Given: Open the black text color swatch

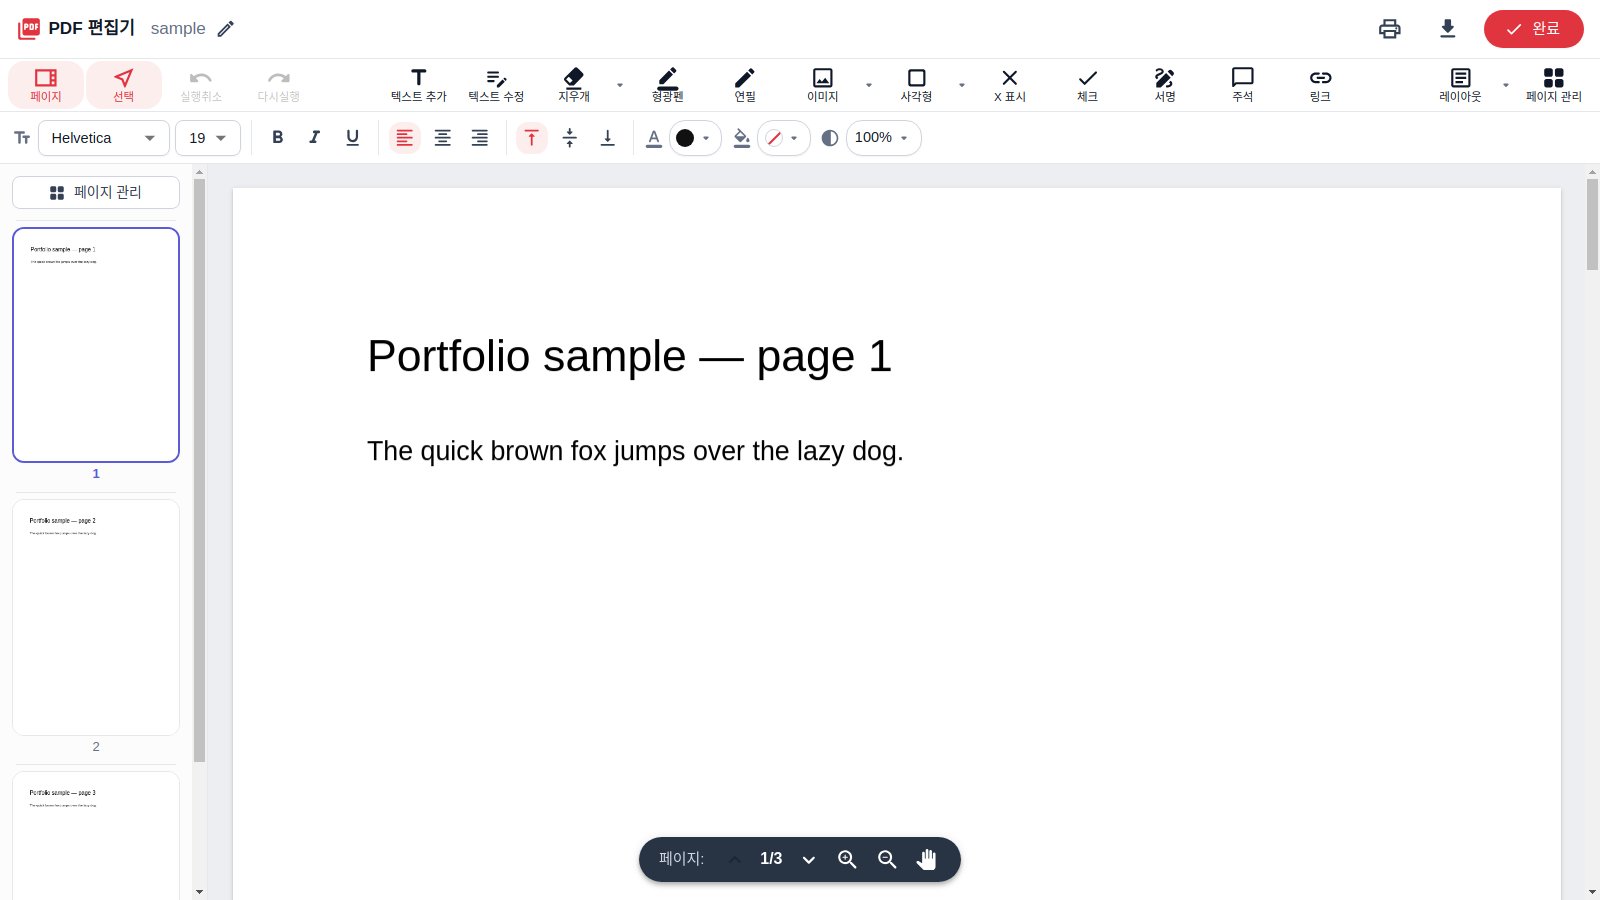Looking at the screenshot, I should click(x=694, y=138).
